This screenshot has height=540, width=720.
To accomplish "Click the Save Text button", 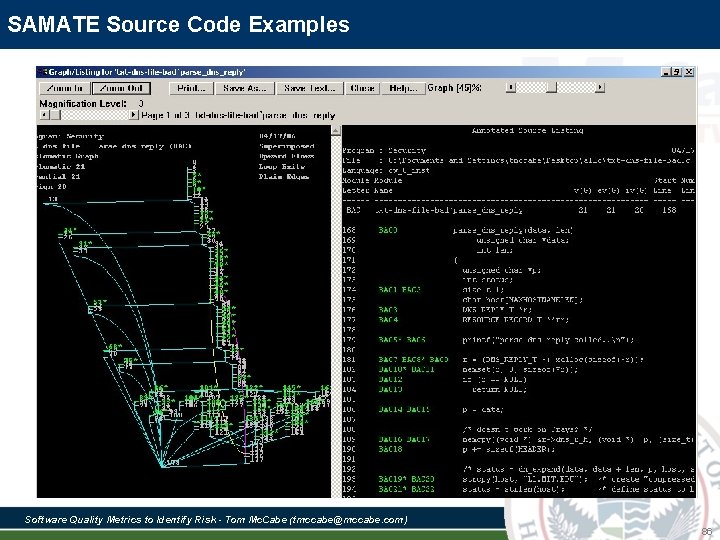I will click(309, 88).
